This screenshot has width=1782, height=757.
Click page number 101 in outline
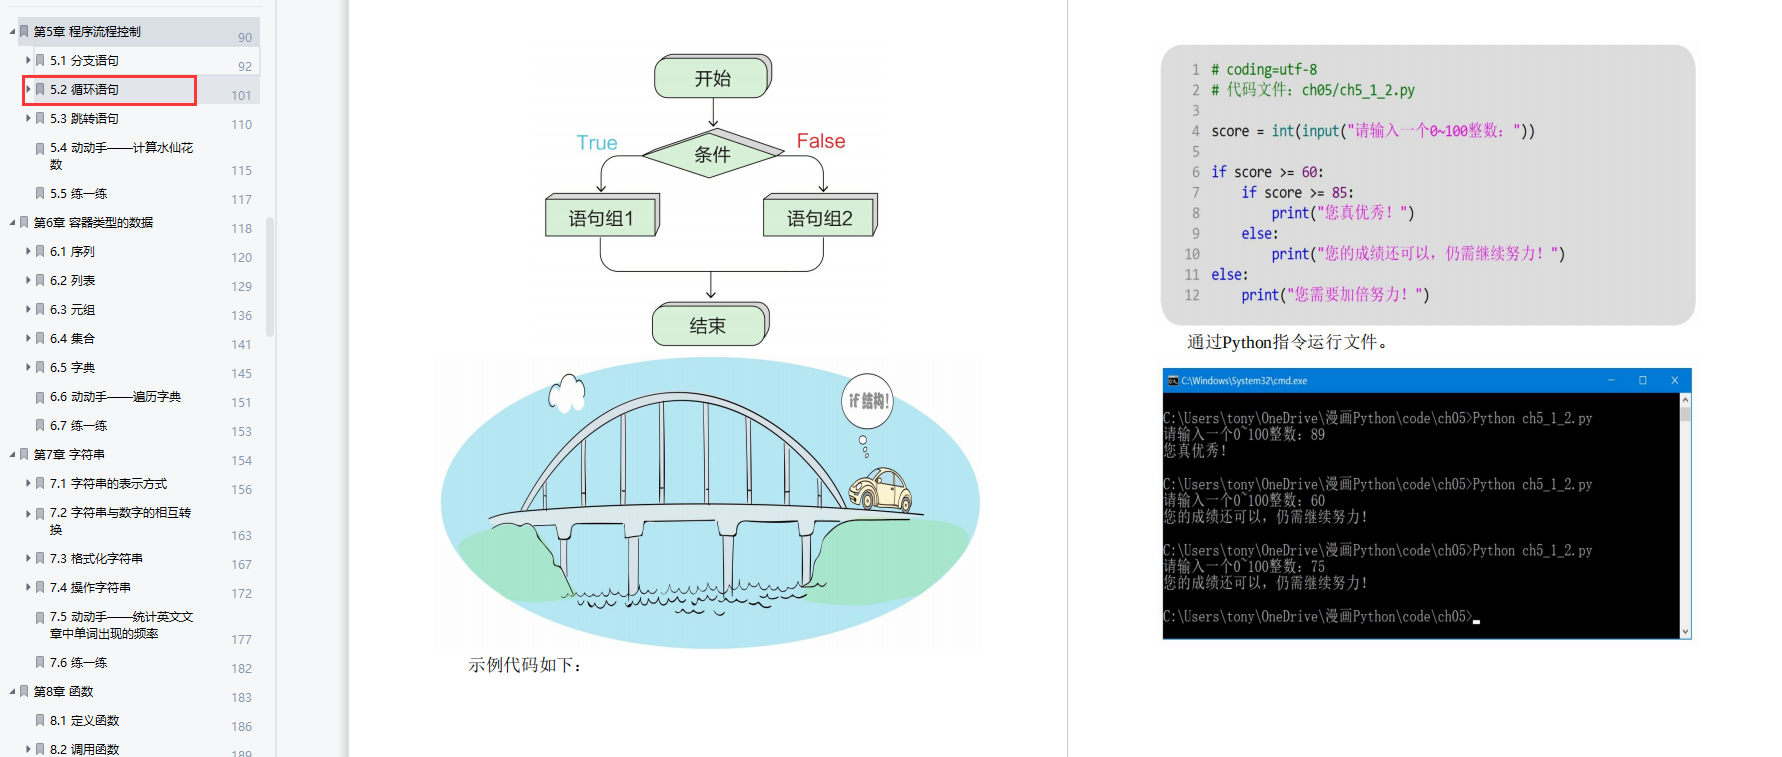pyautogui.click(x=242, y=95)
